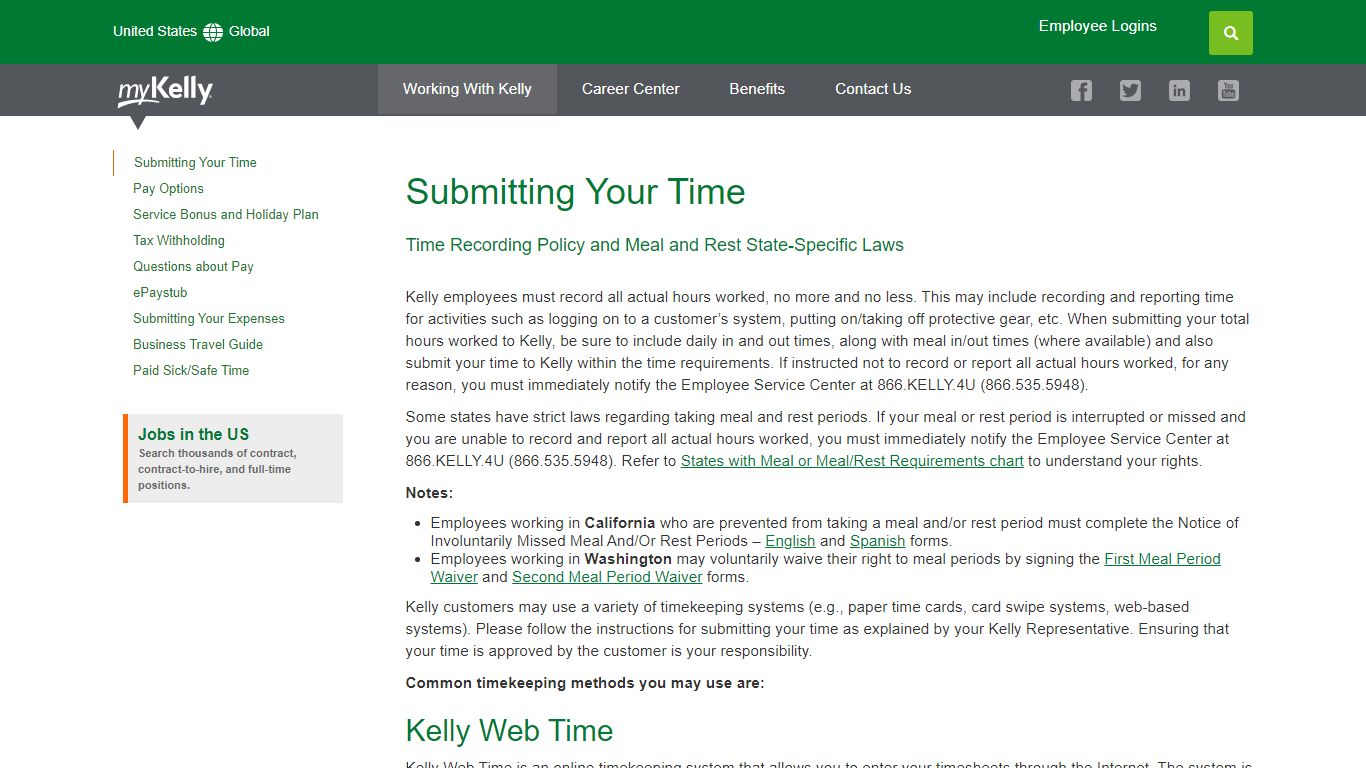
Task: Open Paid Sick/Safe Time page
Action: 191,370
